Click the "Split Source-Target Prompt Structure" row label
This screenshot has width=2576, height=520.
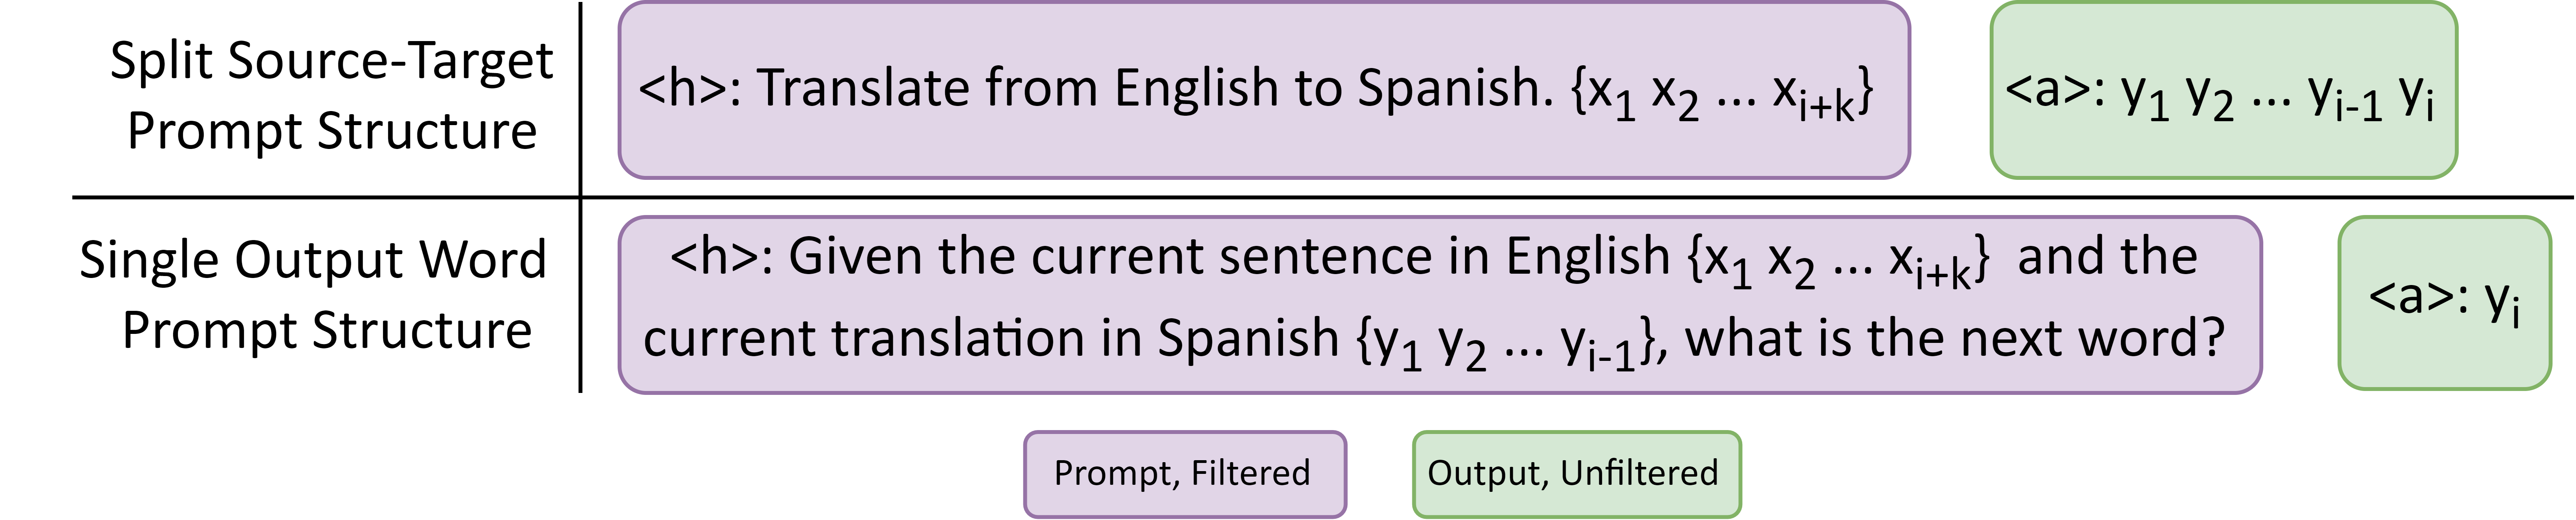pyautogui.click(x=331, y=95)
